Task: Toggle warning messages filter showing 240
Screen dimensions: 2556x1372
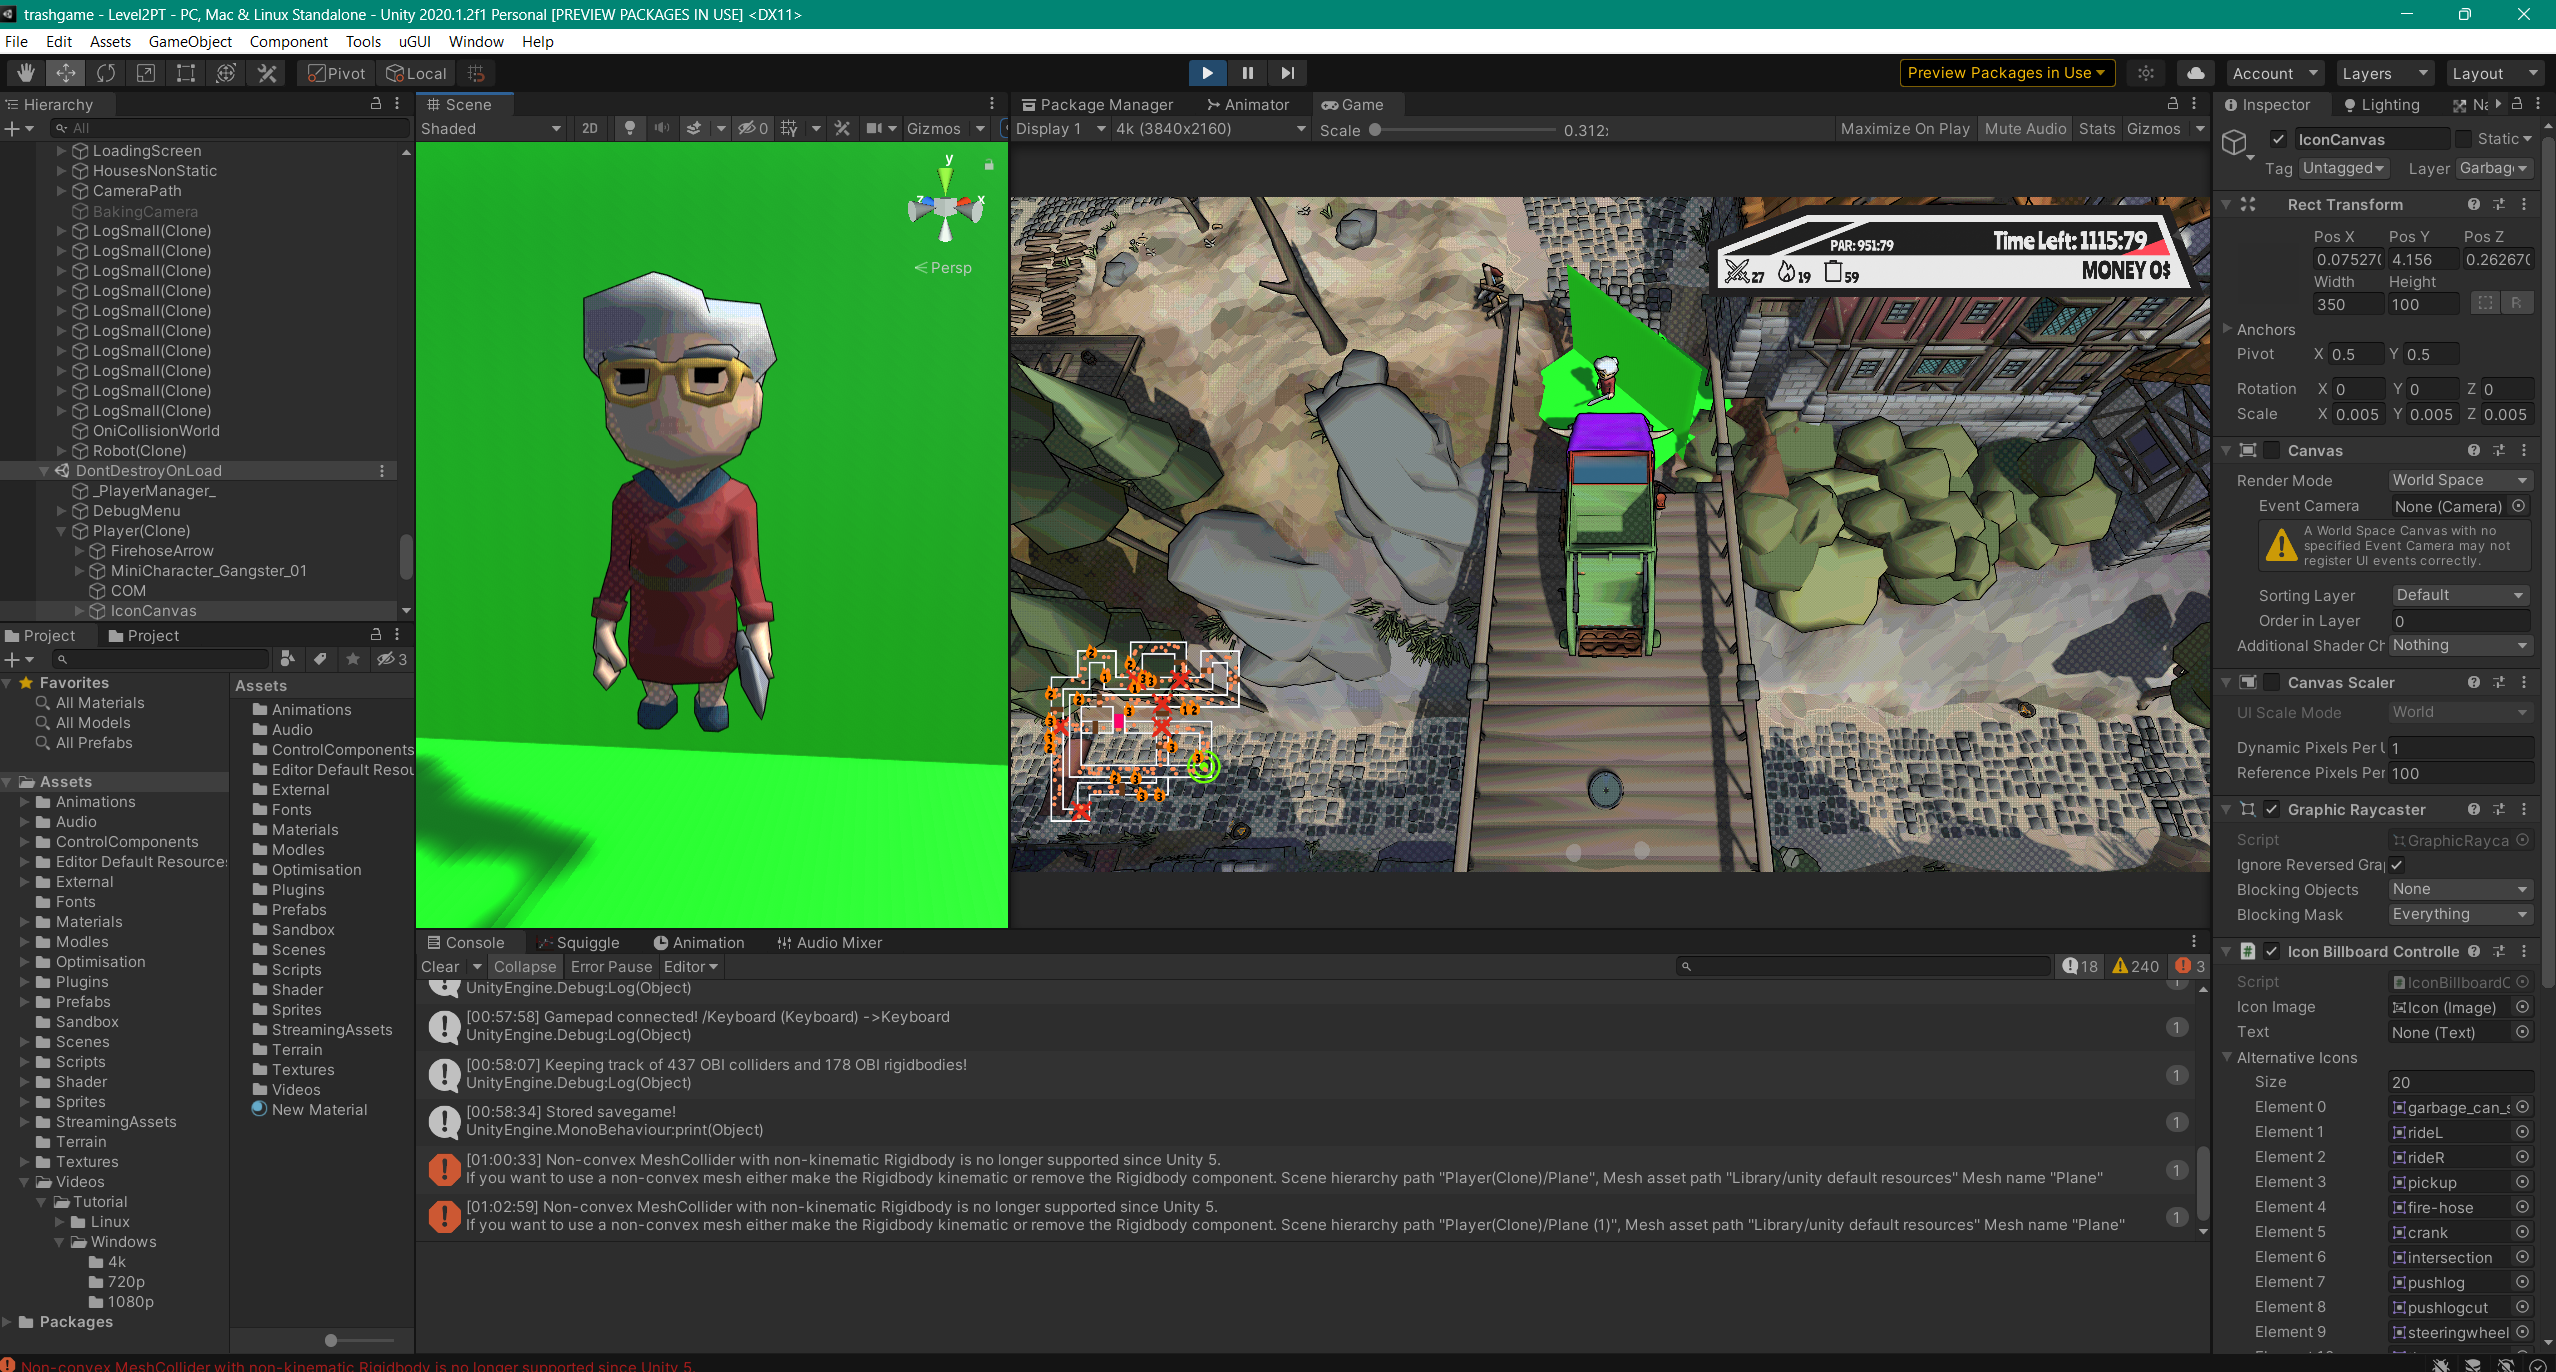Action: tap(2135, 966)
